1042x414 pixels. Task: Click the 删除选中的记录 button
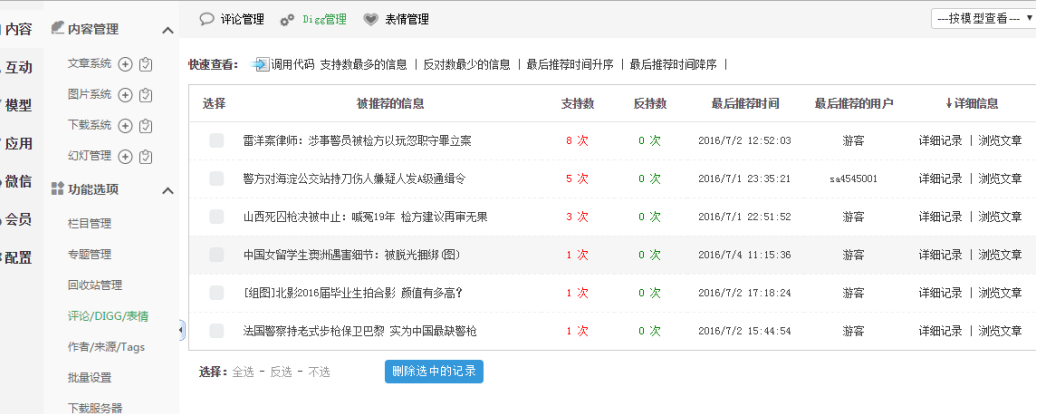pos(434,371)
